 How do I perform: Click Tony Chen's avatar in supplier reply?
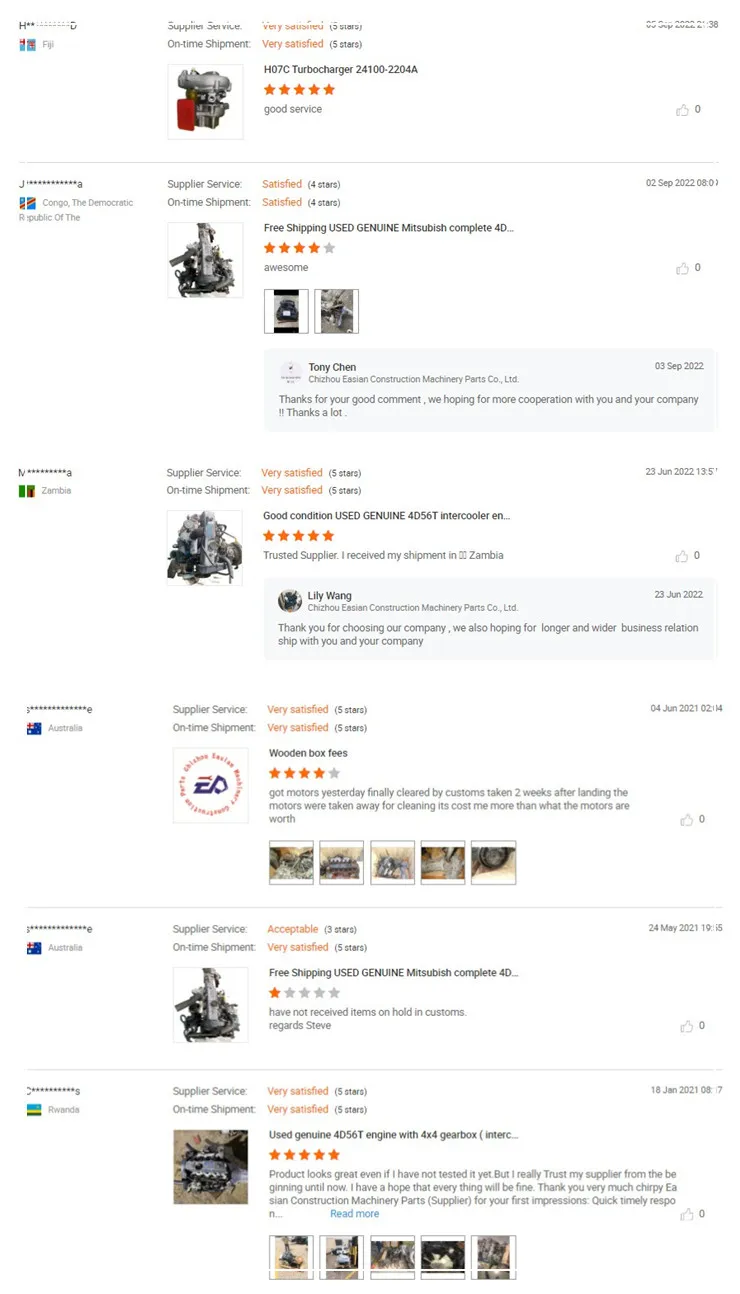pyautogui.click(x=291, y=373)
